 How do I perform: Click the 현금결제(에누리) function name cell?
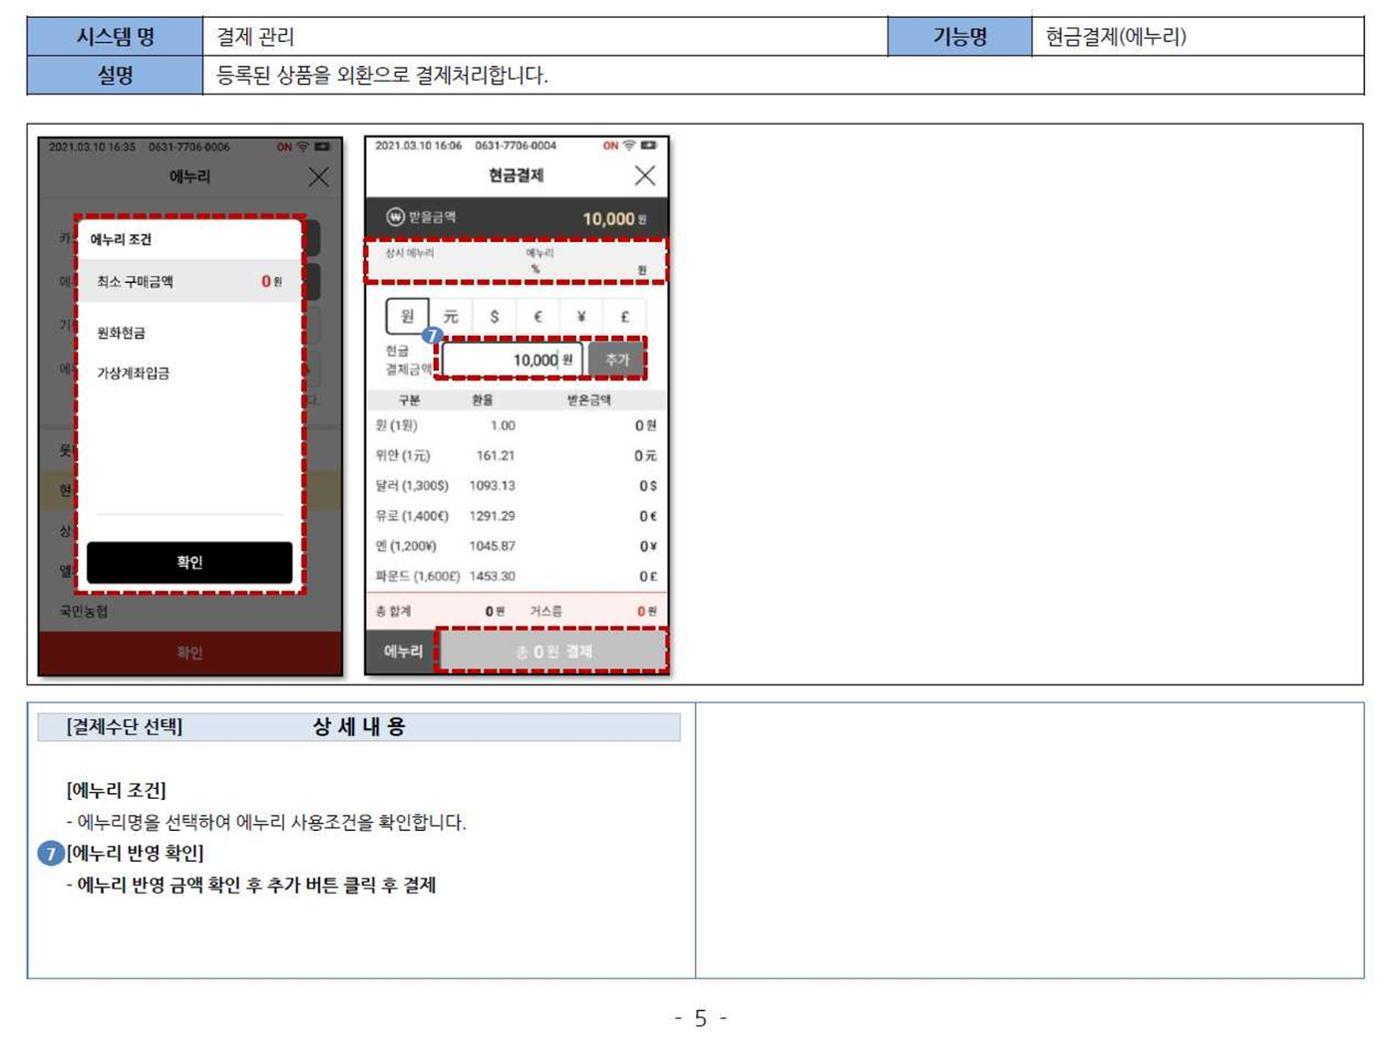[x=1198, y=37]
